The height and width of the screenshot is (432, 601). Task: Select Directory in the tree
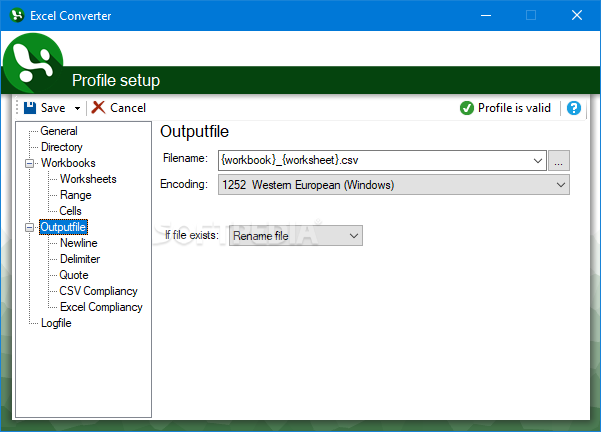pyautogui.click(x=62, y=147)
